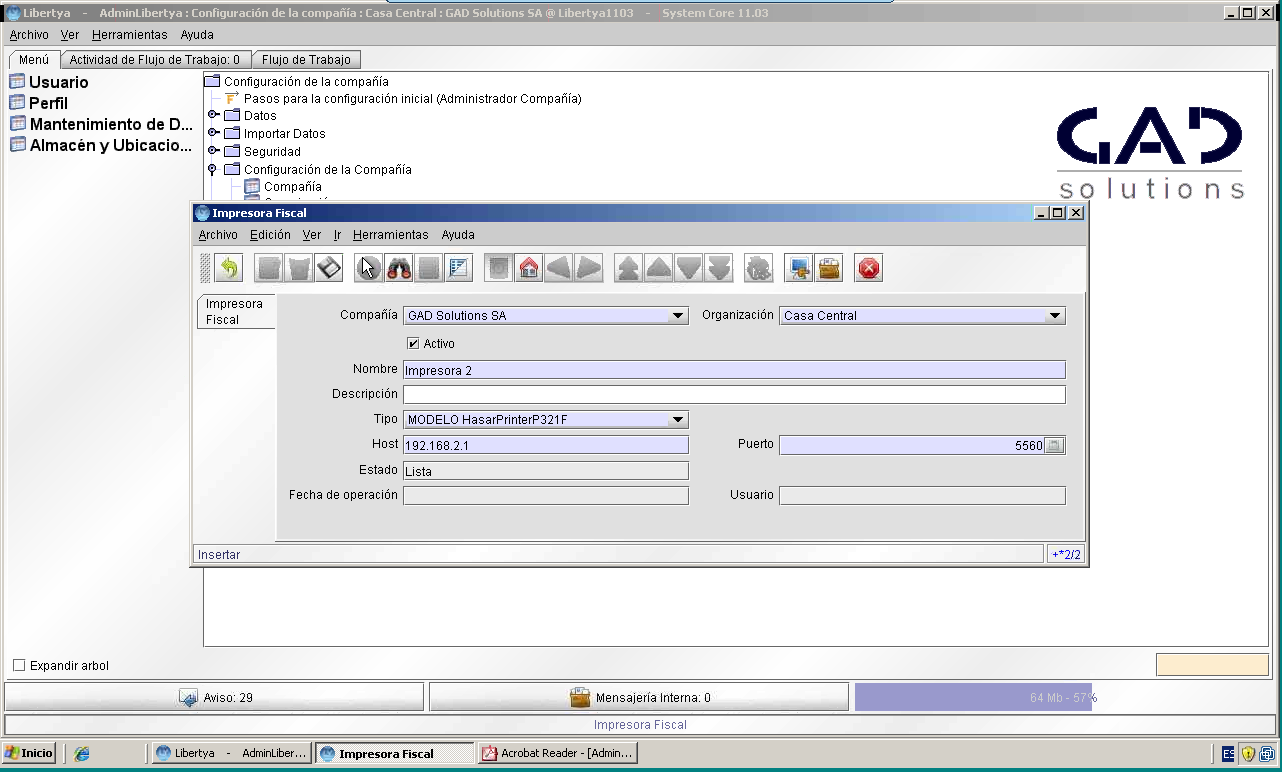Click Internet Explorer quick launch icon

[82, 754]
